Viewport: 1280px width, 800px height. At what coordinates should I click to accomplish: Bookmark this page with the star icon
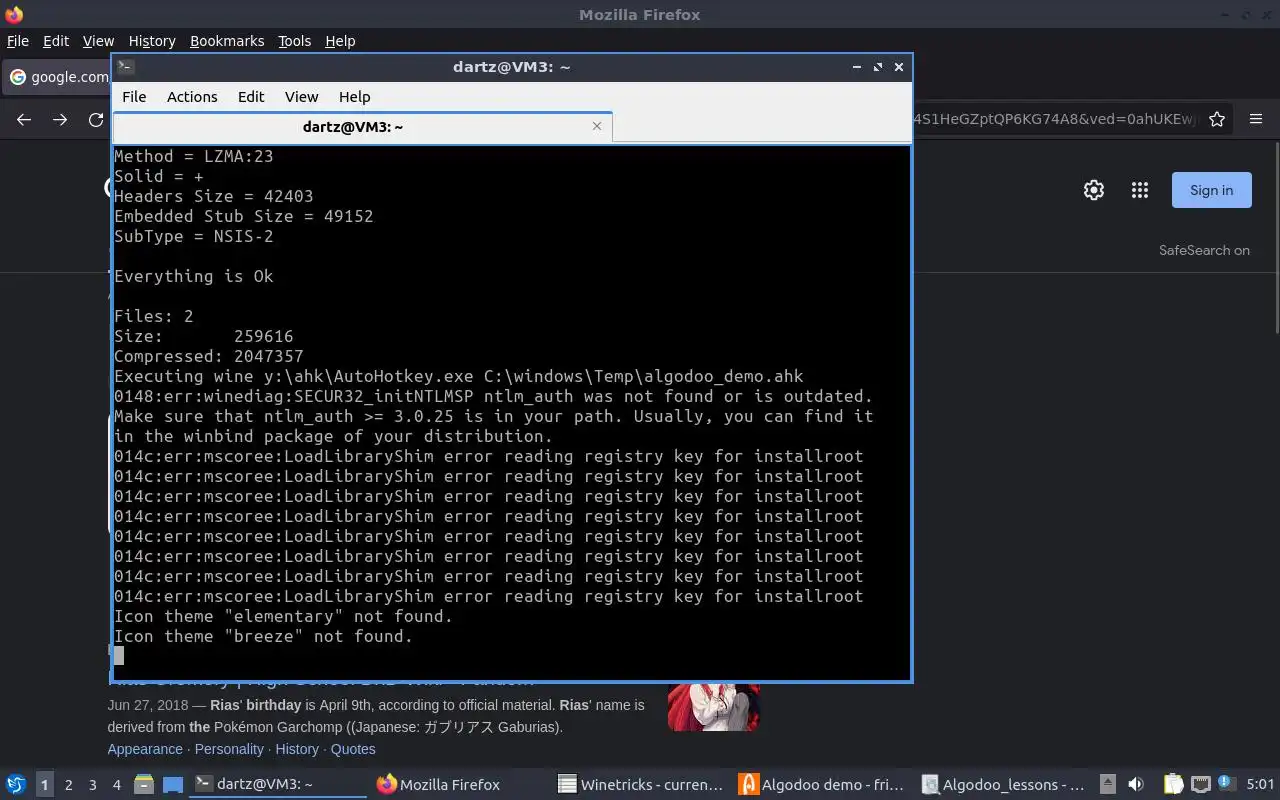click(1217, 119)
